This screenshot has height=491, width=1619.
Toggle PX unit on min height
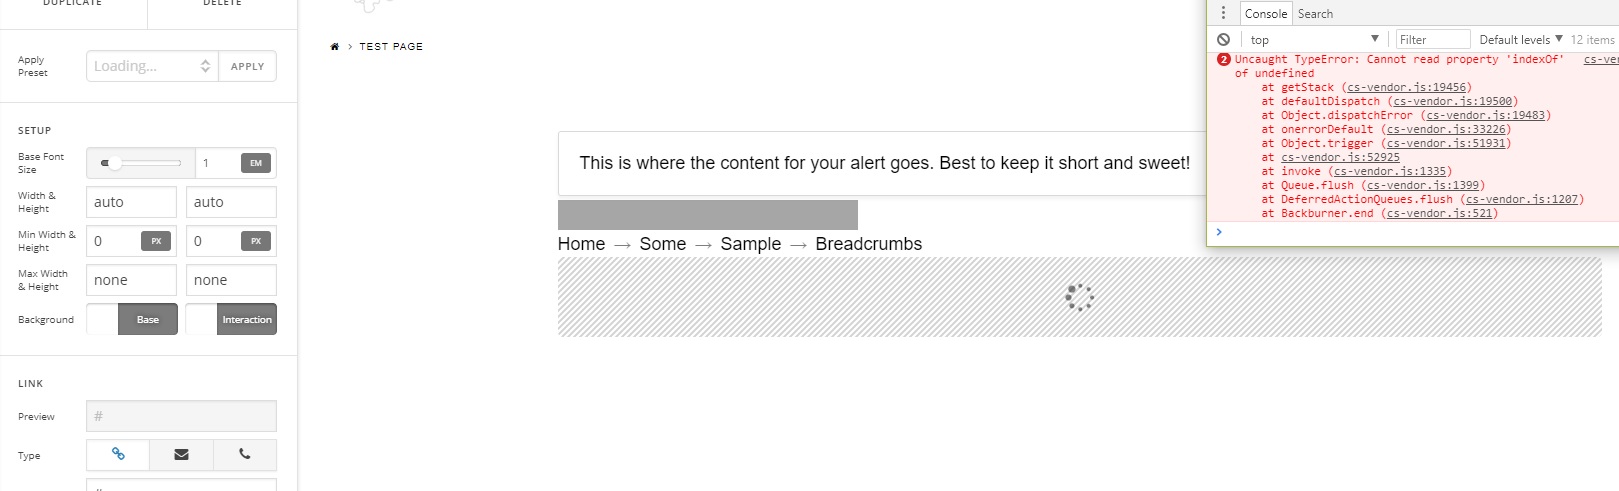pyautogui.click(x=256, y=241)
